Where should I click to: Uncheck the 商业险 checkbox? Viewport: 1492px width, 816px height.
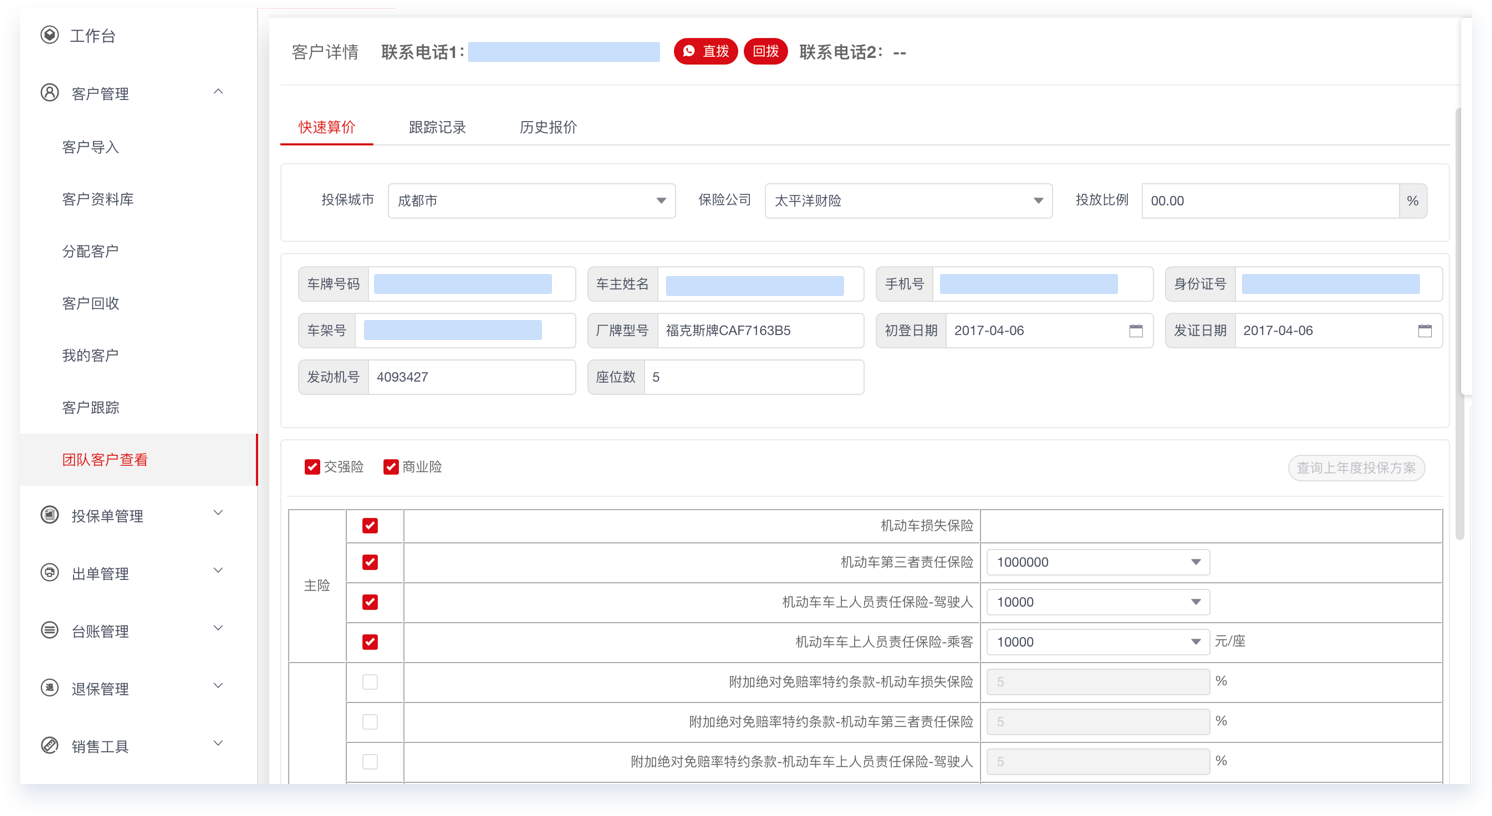click(391, 467)
